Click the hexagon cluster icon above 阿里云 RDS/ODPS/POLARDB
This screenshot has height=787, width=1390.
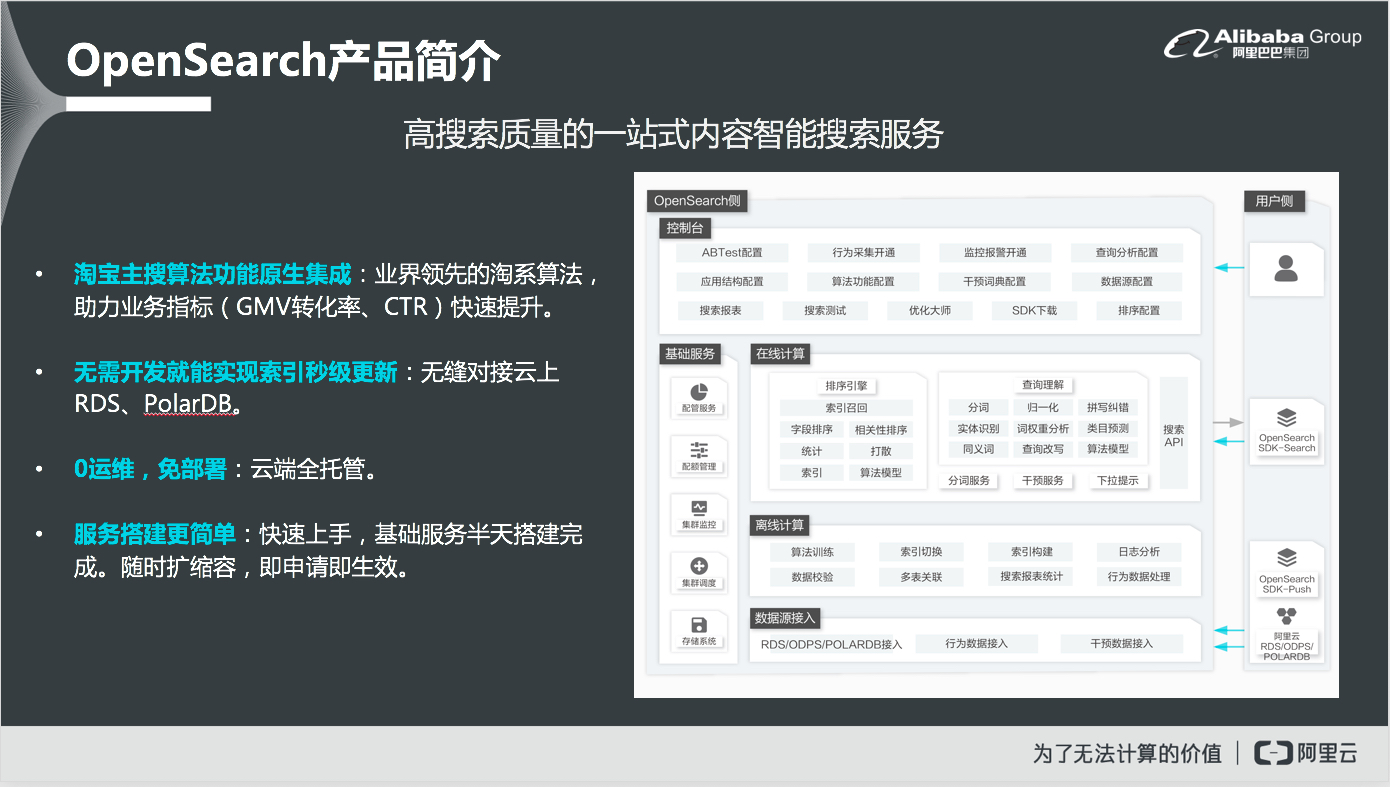tap(1286, 616)
